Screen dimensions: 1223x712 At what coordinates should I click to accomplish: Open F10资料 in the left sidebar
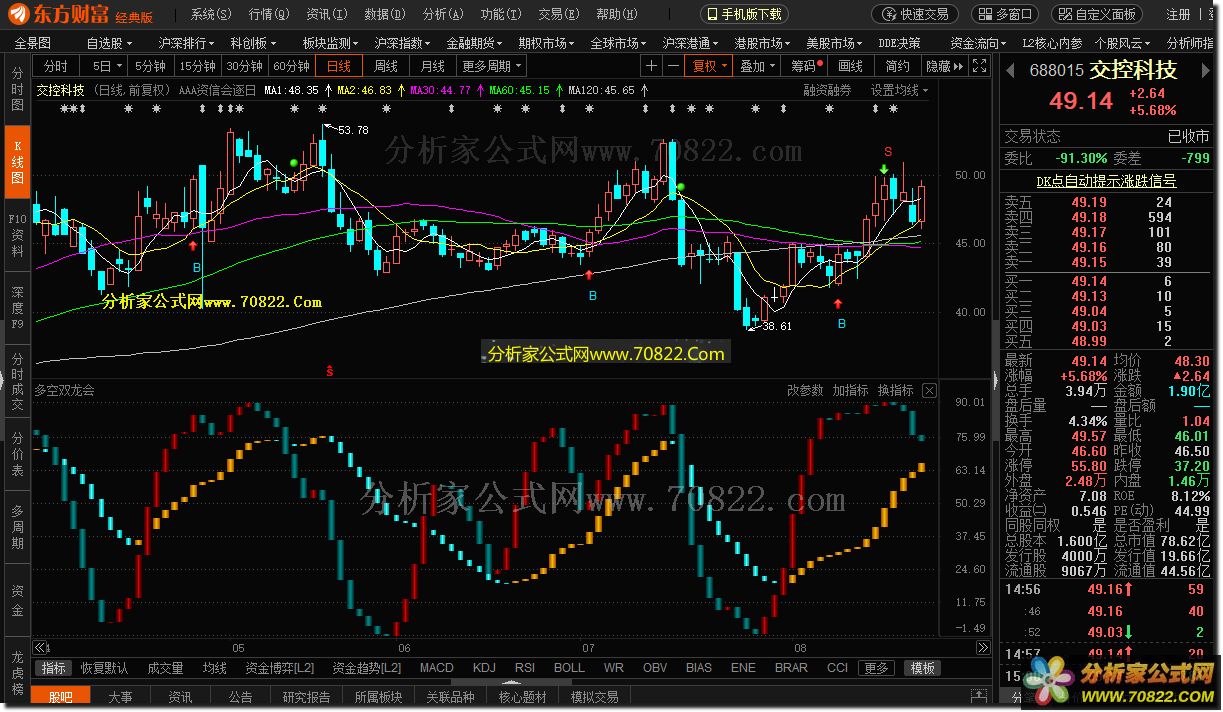point(17,235)
